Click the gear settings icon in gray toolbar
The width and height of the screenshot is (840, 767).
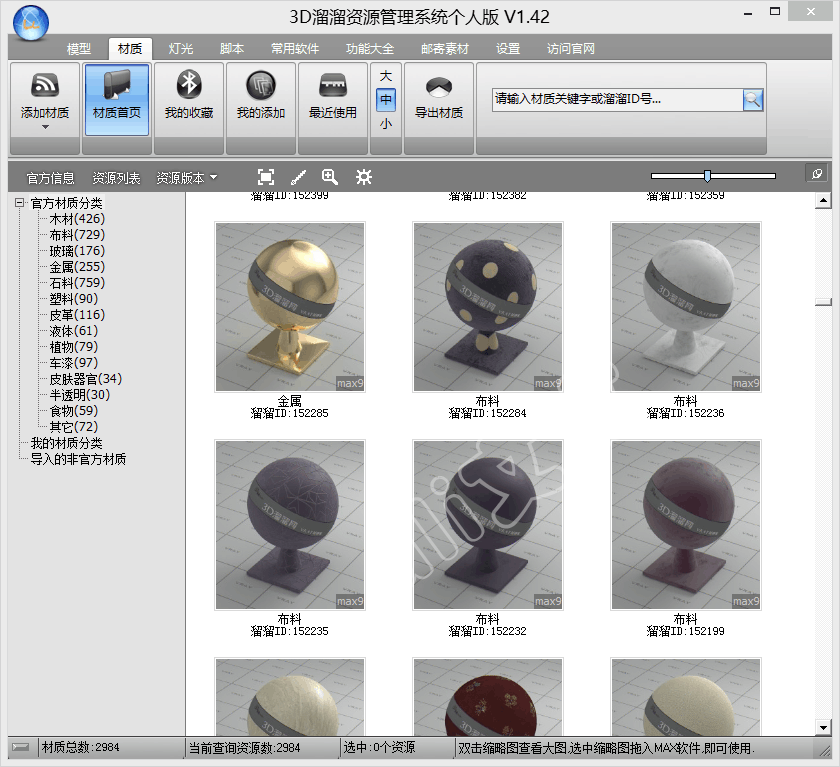pos(364,177)
